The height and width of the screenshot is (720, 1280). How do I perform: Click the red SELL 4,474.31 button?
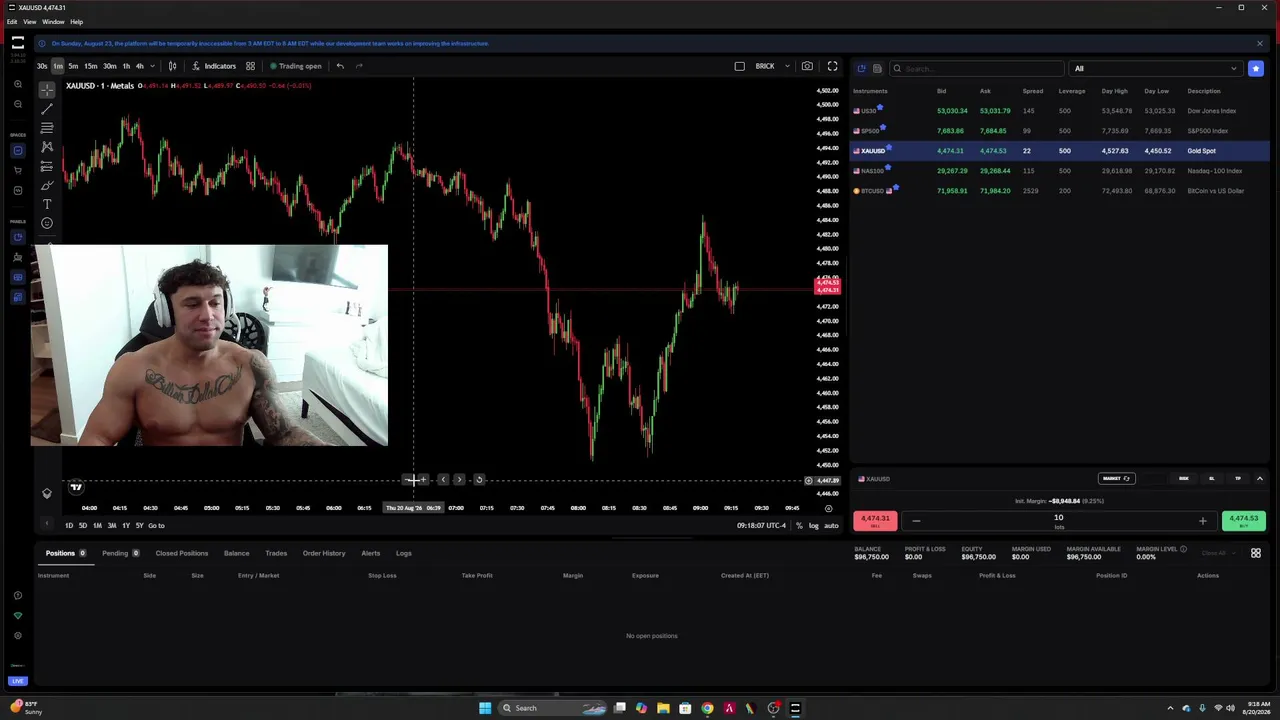click(x=875, y=520)
